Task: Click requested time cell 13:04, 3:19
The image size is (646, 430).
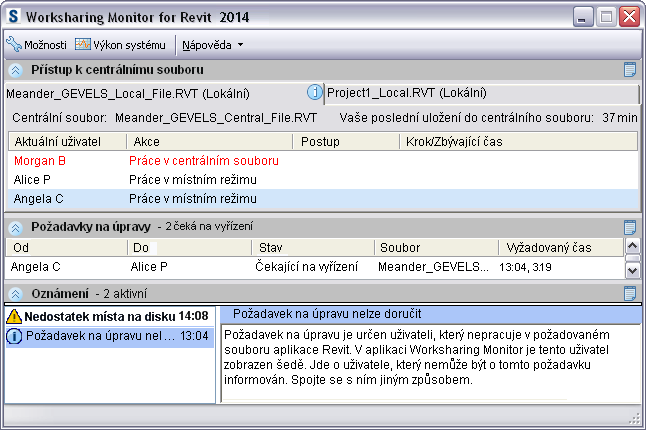Action: coord(525,267)
